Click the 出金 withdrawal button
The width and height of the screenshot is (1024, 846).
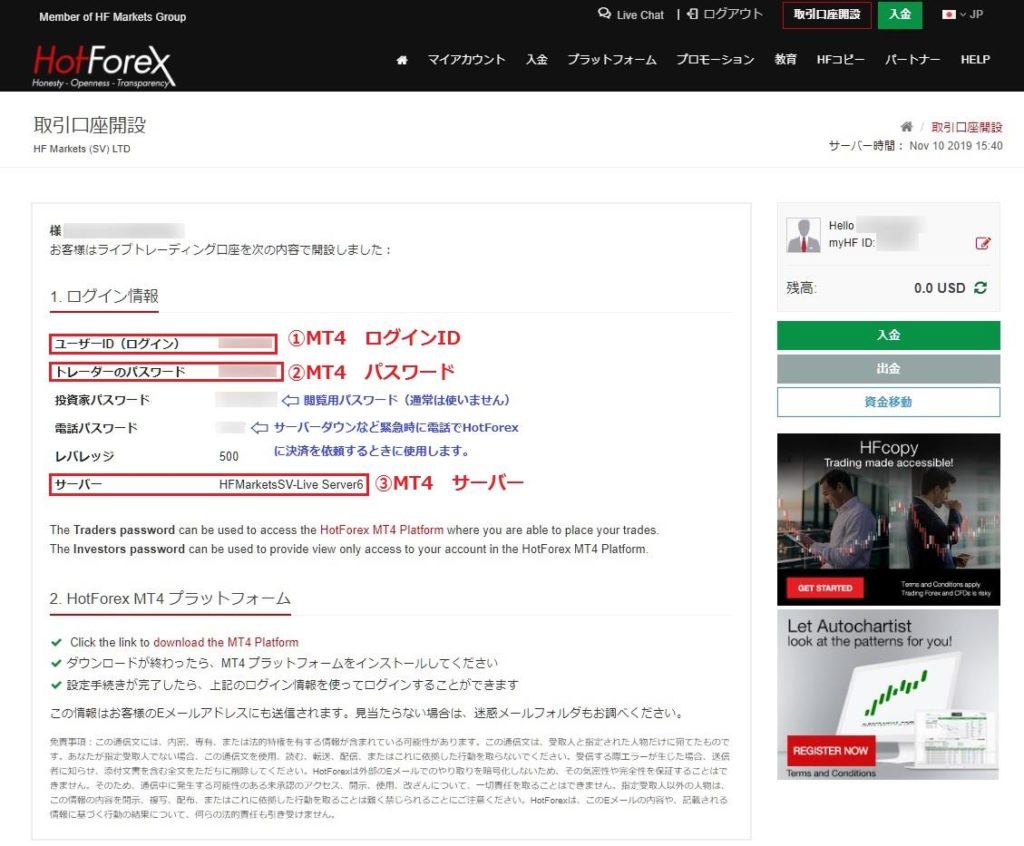pyautogui.click(x=888, y=368)
